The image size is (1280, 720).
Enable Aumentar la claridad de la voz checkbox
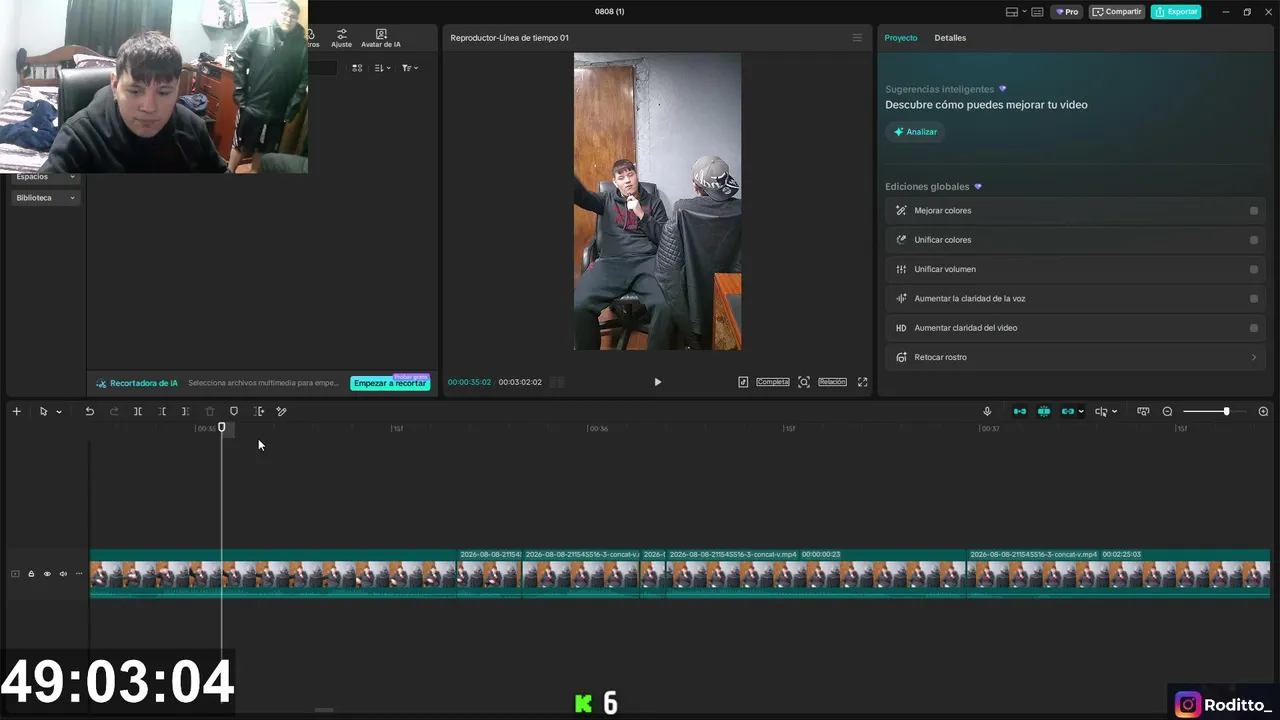[1254, 298]
